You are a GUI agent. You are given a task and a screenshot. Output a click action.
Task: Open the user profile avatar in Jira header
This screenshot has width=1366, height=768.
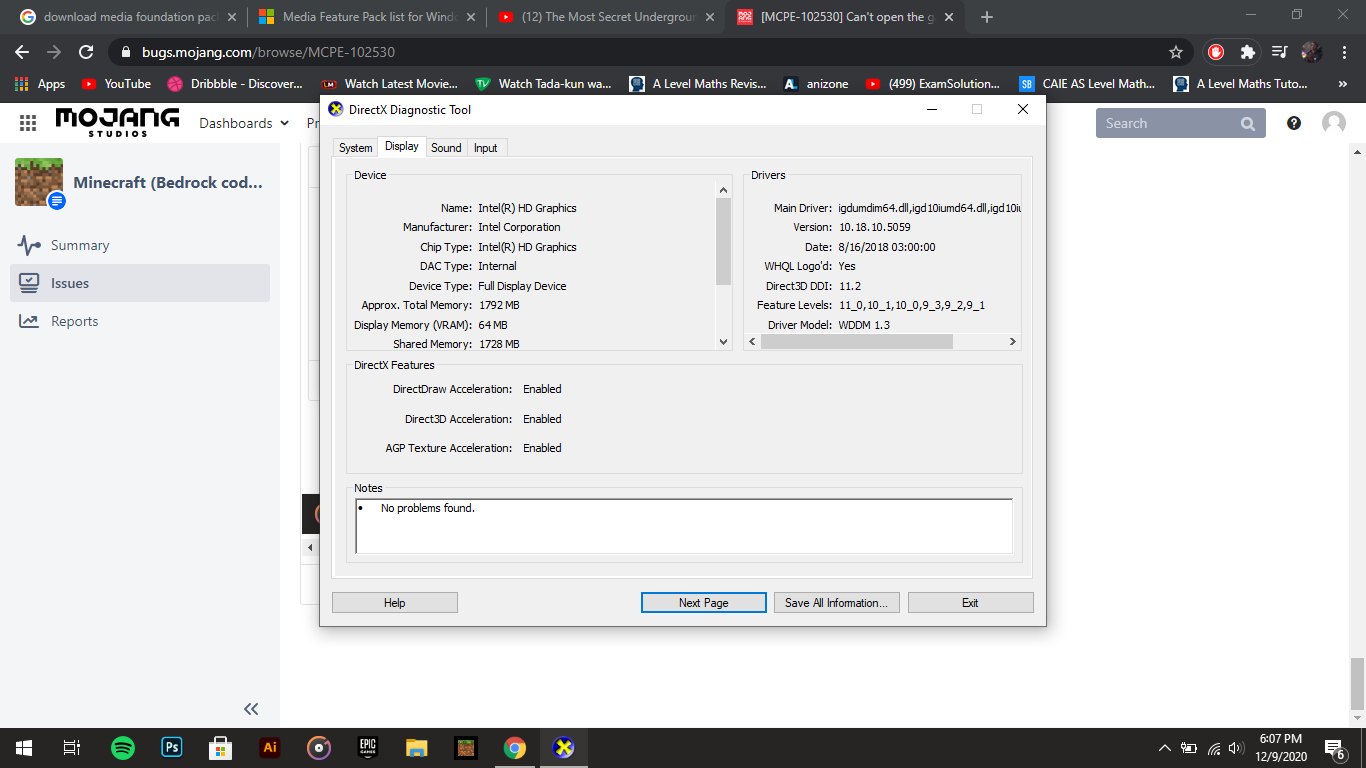point(1334,123)
